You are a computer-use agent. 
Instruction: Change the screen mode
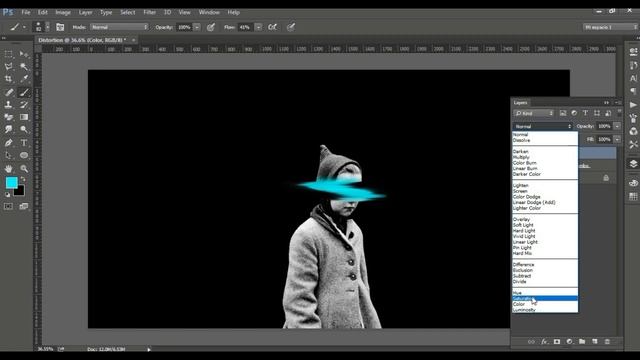(x=24, y=207)
